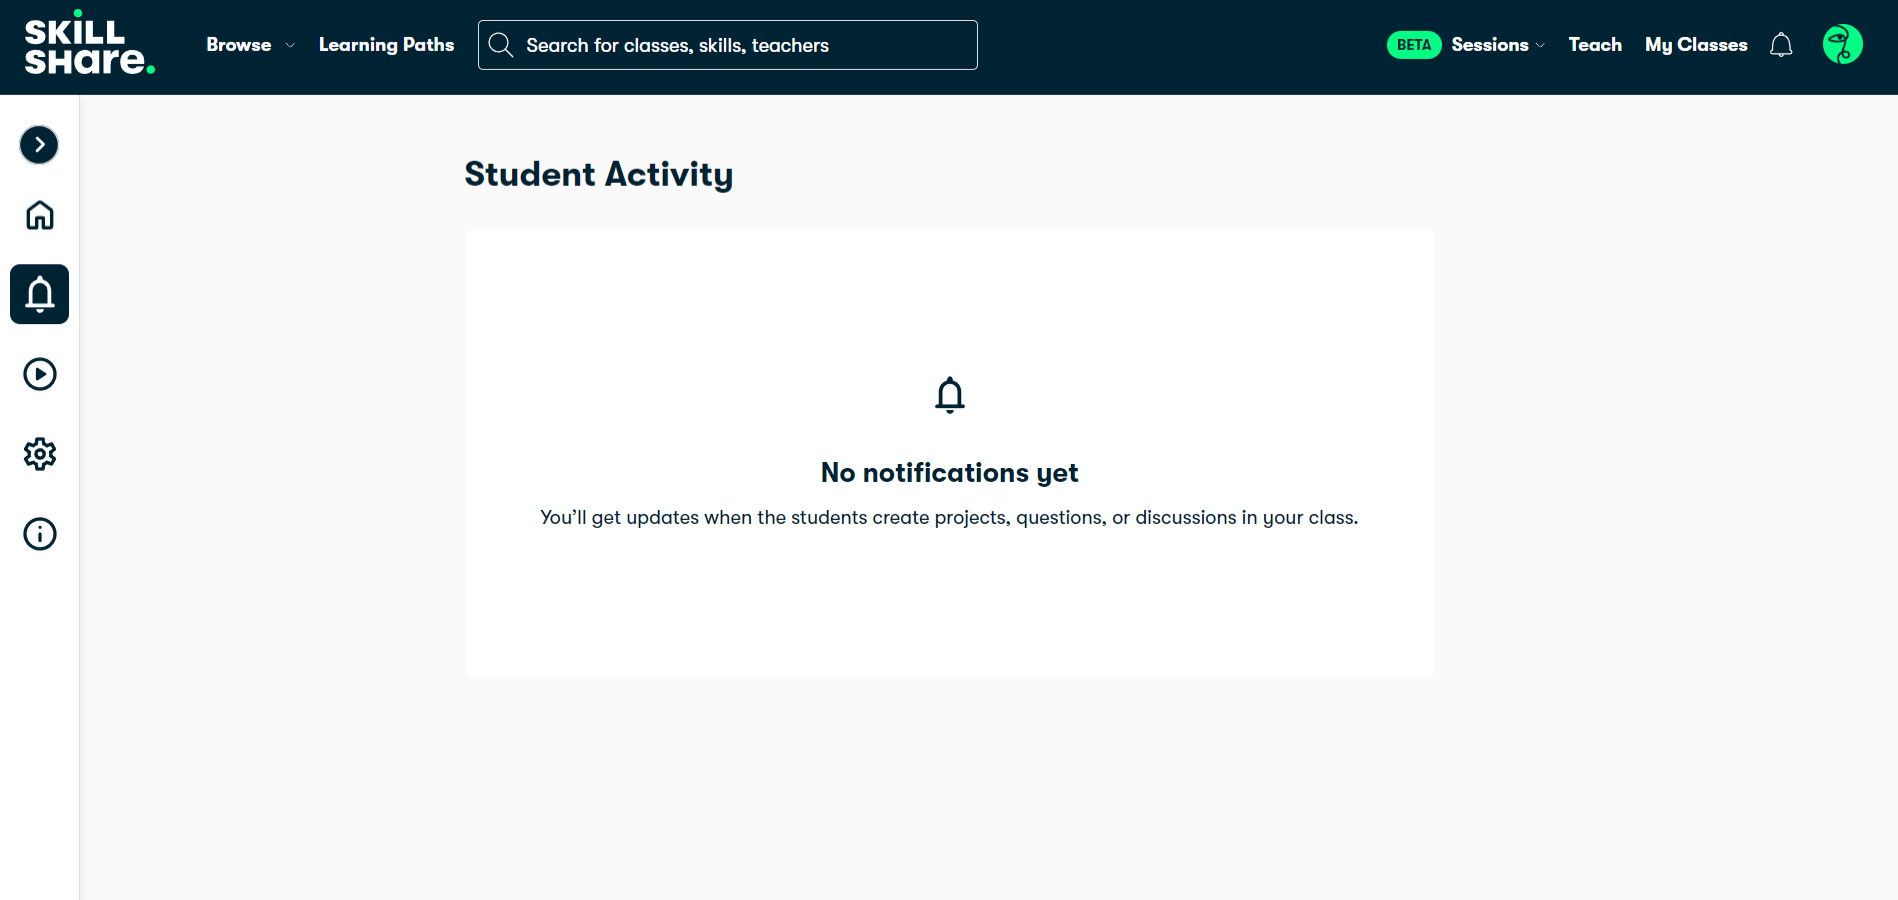This screenshot has height=900, width=1898.
Task: Click the chevron arrow in the sidebar circle
Action: click(39, 145)
